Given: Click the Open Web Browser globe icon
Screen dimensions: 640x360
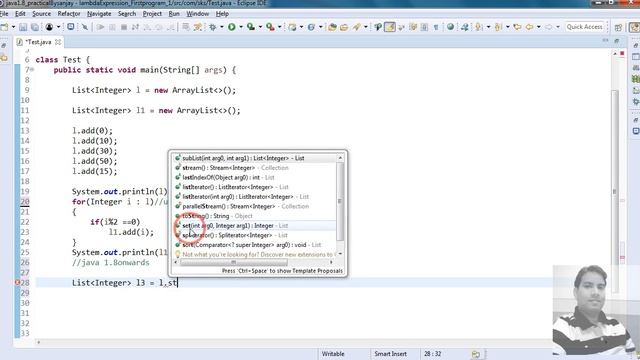Looking at the screenshot, I should [450, 27].
